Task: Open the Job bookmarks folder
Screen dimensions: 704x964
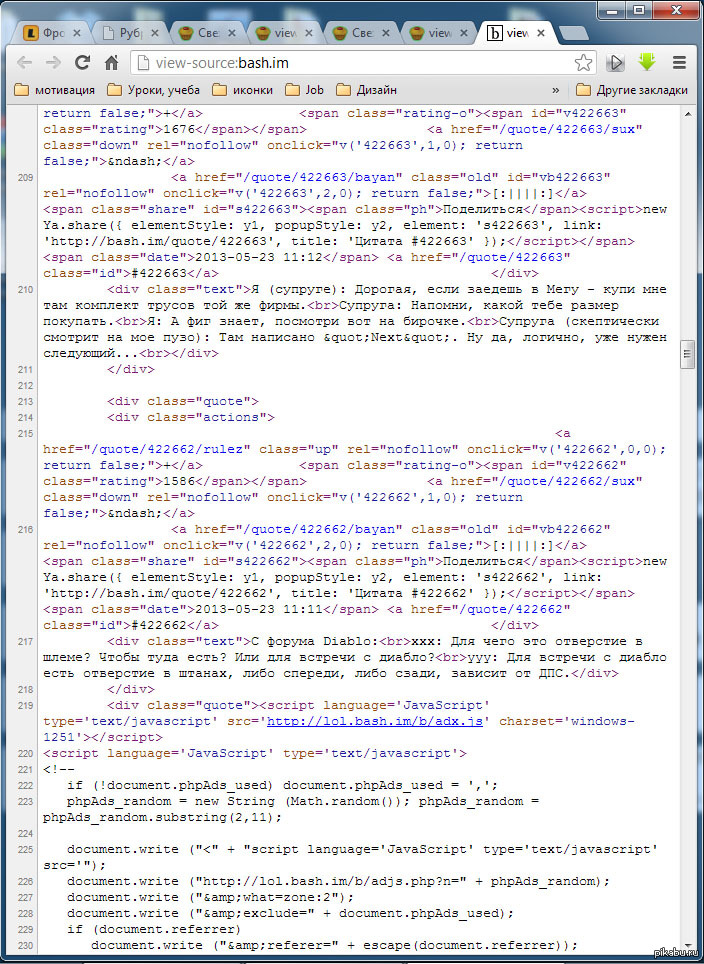Action: pos(305,90)
